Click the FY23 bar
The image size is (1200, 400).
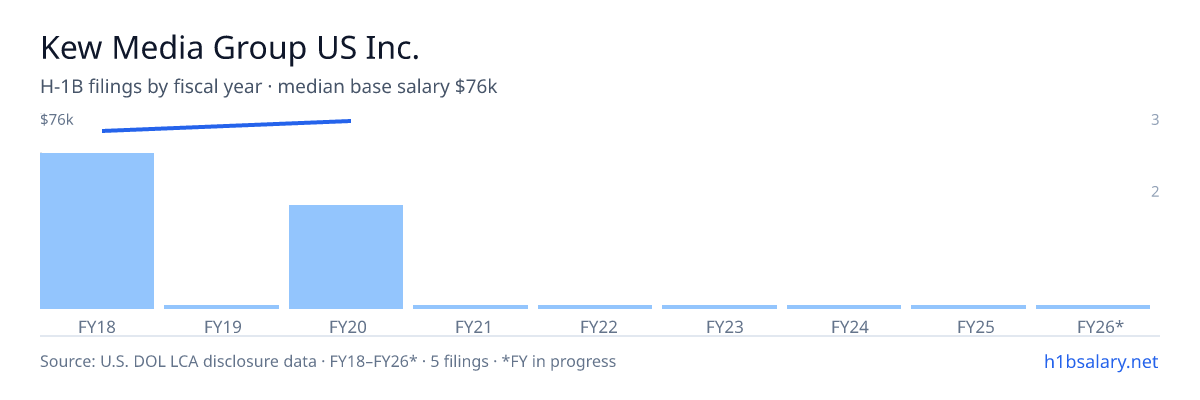719,307
